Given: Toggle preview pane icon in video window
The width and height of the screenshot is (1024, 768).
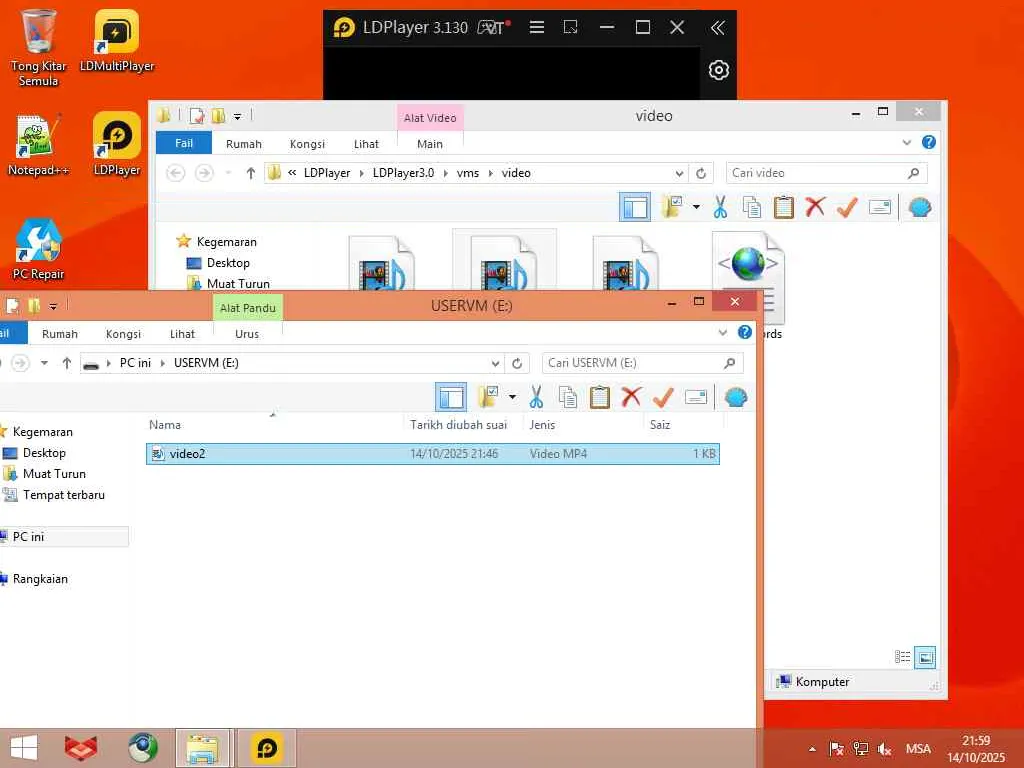Looking at the screenshot, I should (x=635, y=208).
